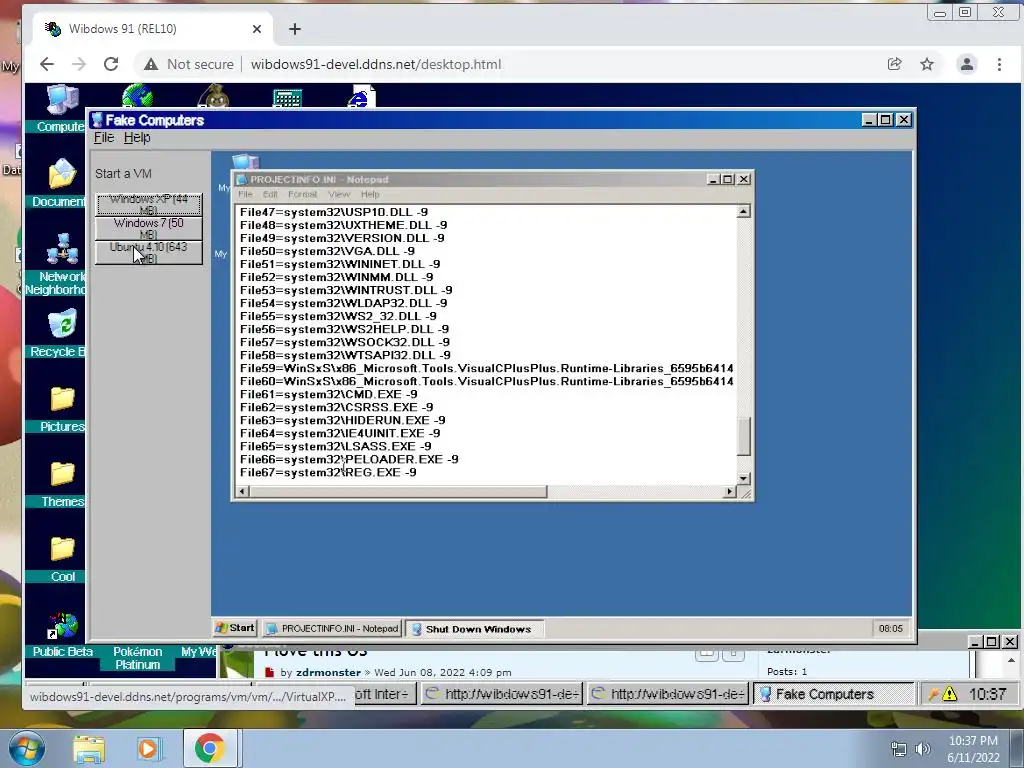Viewport: 1024px width, 768px height.
Task: Open the Cool folder icon
Action: [62, 549]
